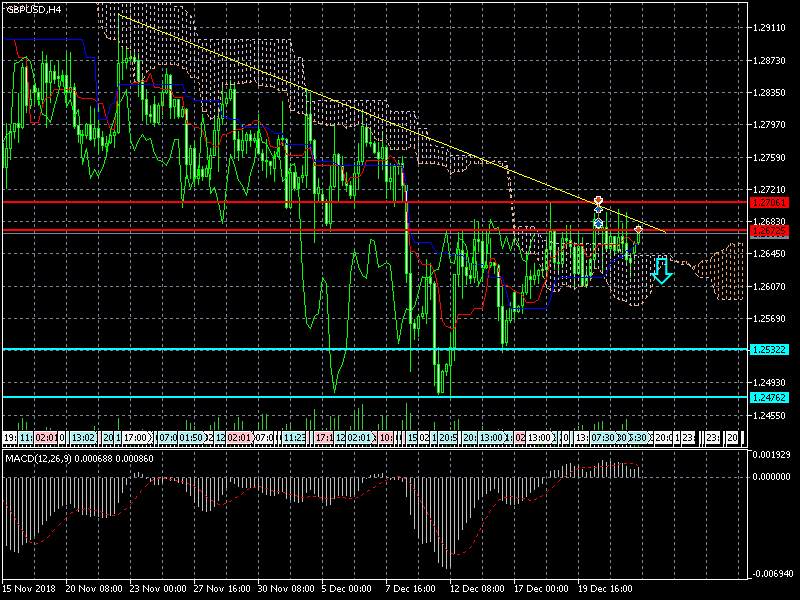Click the GBPUSD,H4 chart title label
Image resolution: width=800 pixels, height=600 pixels.
[33, 9]
